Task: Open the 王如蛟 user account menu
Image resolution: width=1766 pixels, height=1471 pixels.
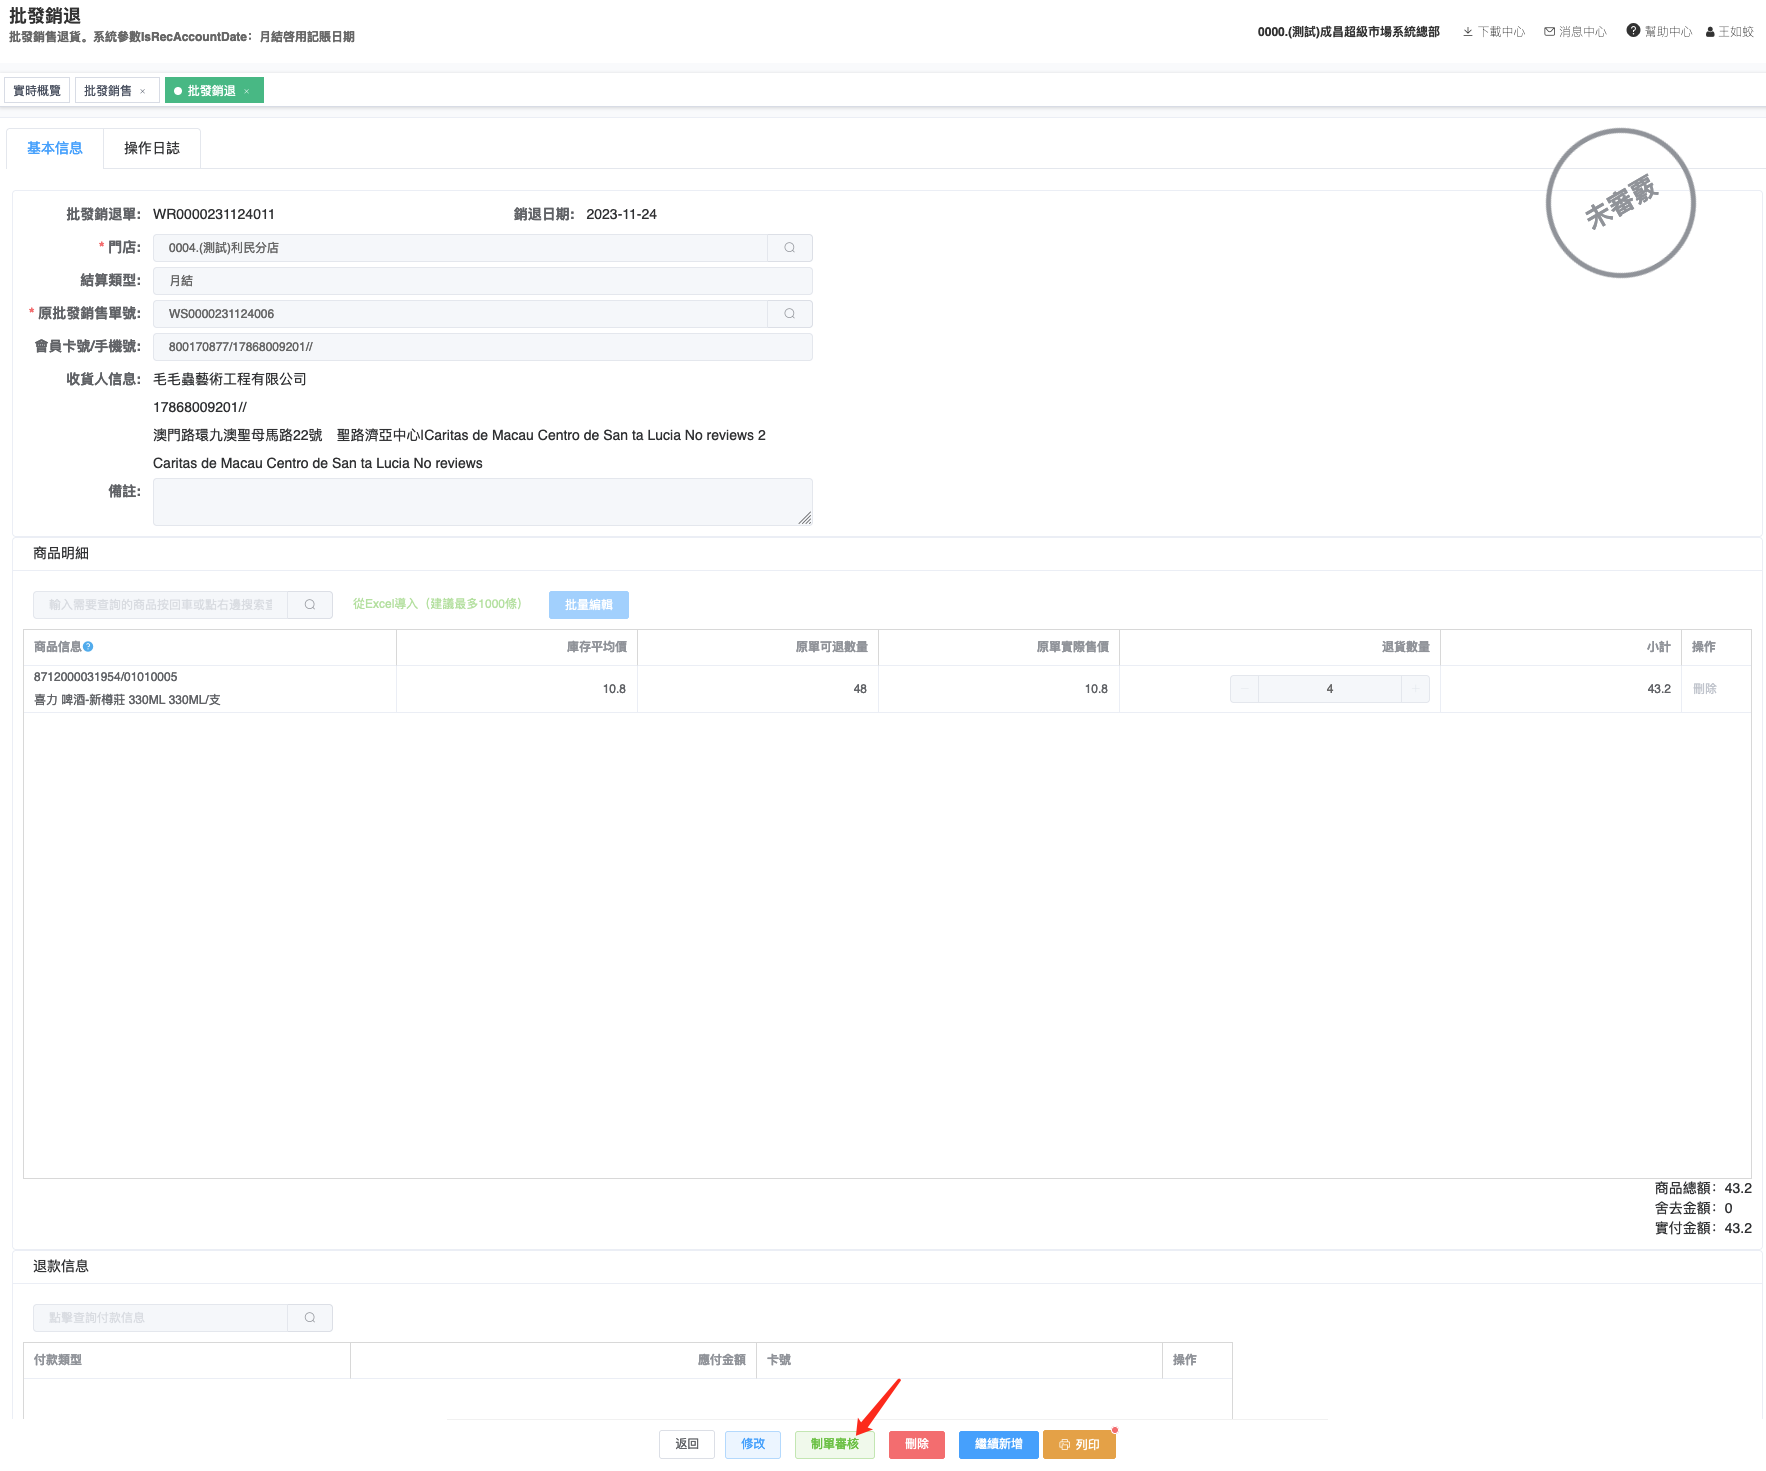Action: 1730,32
